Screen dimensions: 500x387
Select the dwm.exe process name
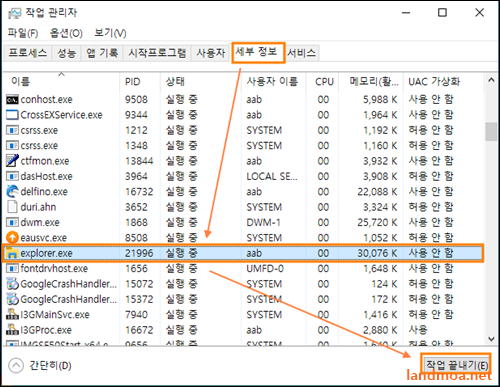coord(40,222)
